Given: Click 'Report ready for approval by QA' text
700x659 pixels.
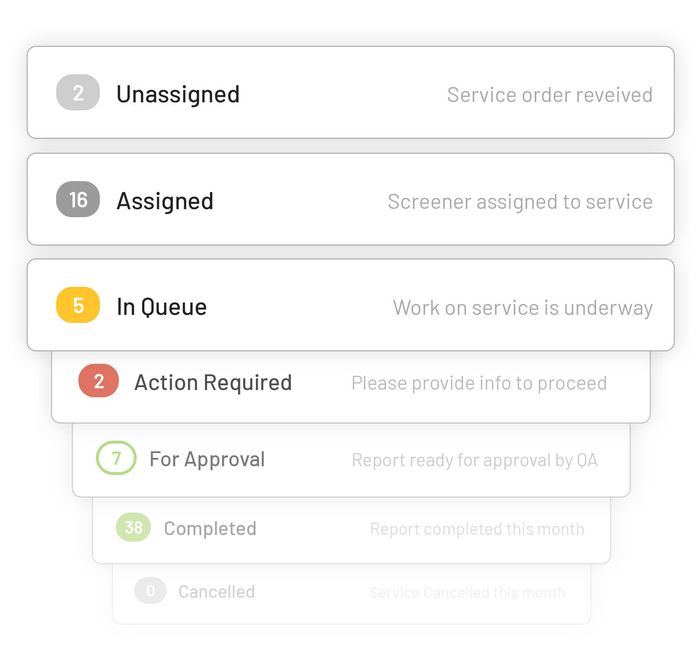Looking at the screenshot, I should 475,460.
